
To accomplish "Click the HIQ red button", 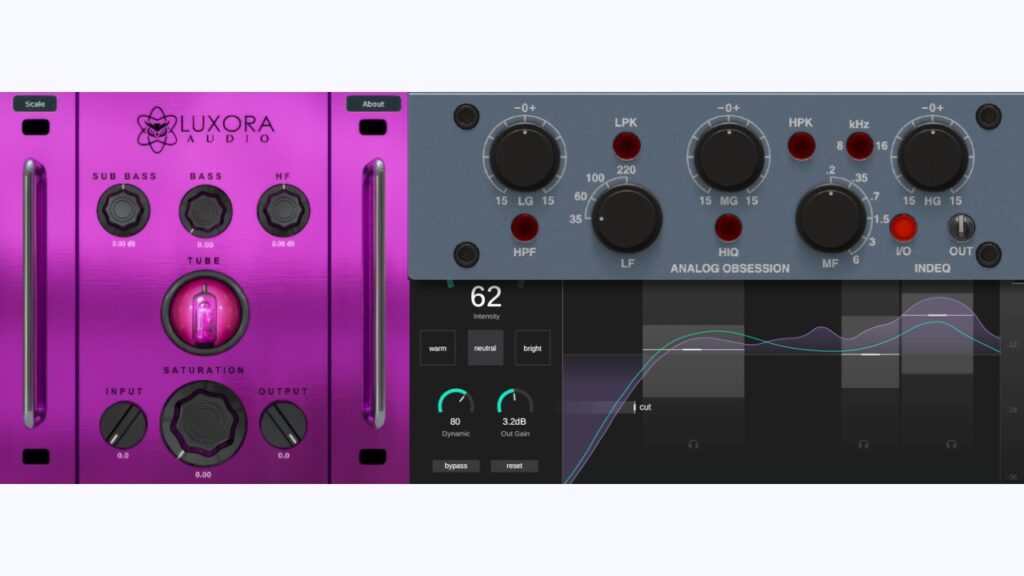I will point(728,227).
